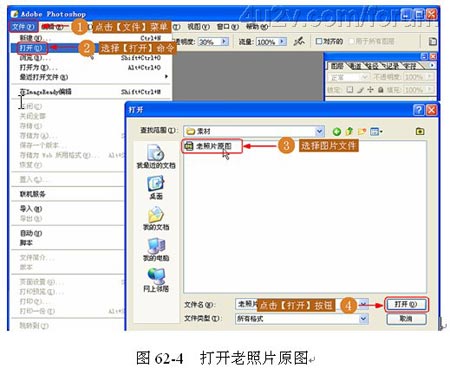Open the view menu icon in Open dialog

pos(376,131)
